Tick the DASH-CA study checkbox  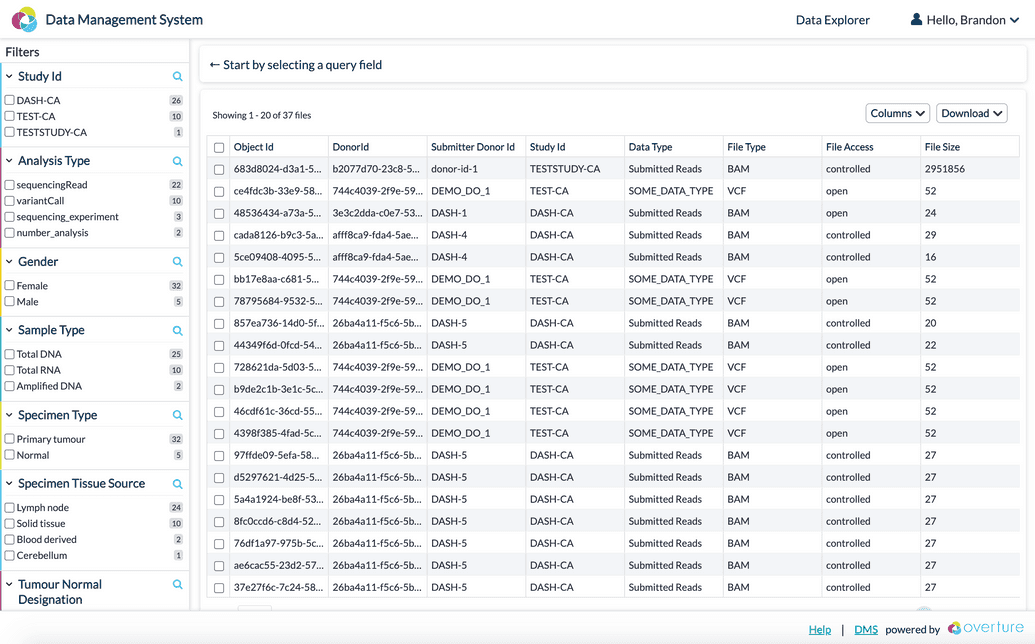10,100
